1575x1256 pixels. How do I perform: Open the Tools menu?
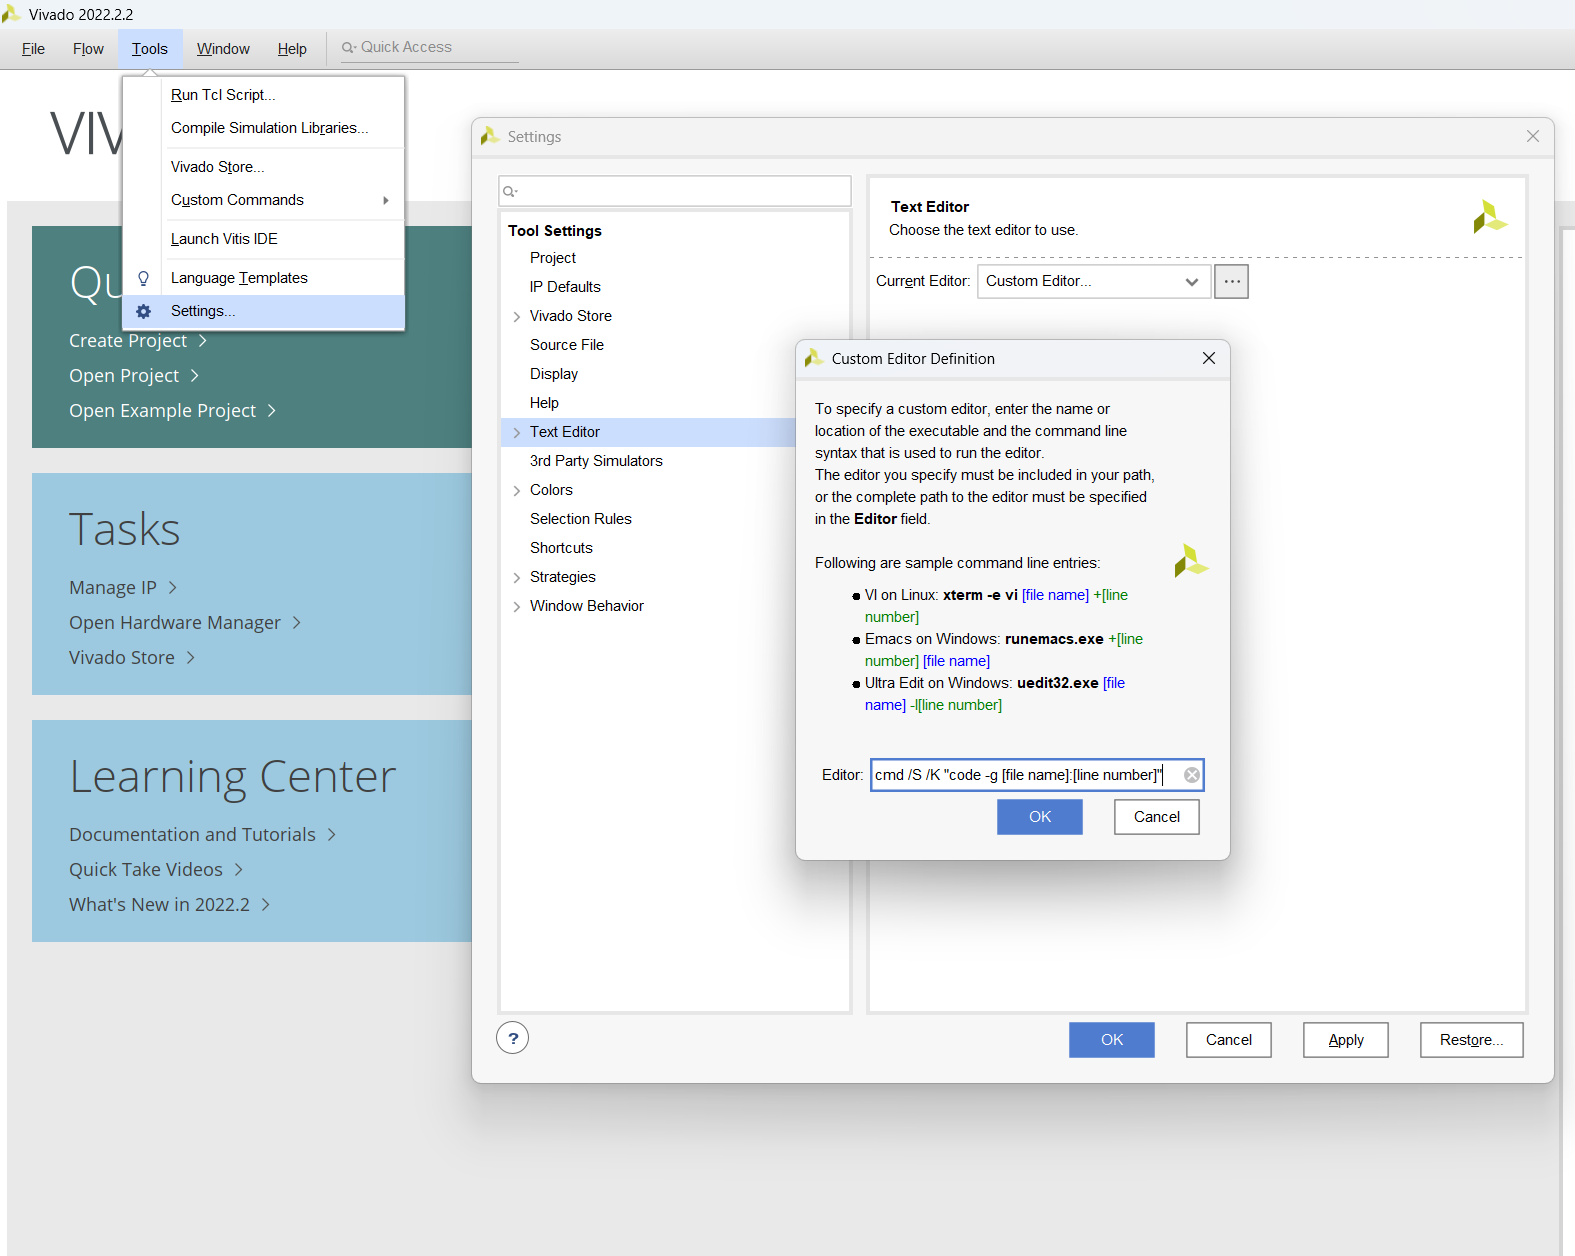click(x=150, y=49)
